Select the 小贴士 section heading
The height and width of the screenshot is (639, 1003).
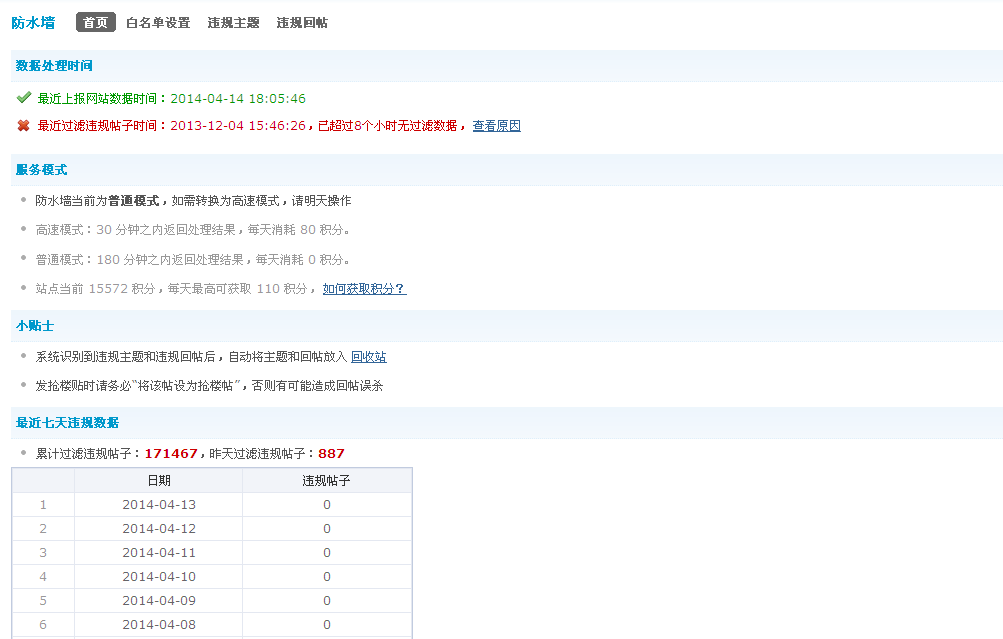35,326
